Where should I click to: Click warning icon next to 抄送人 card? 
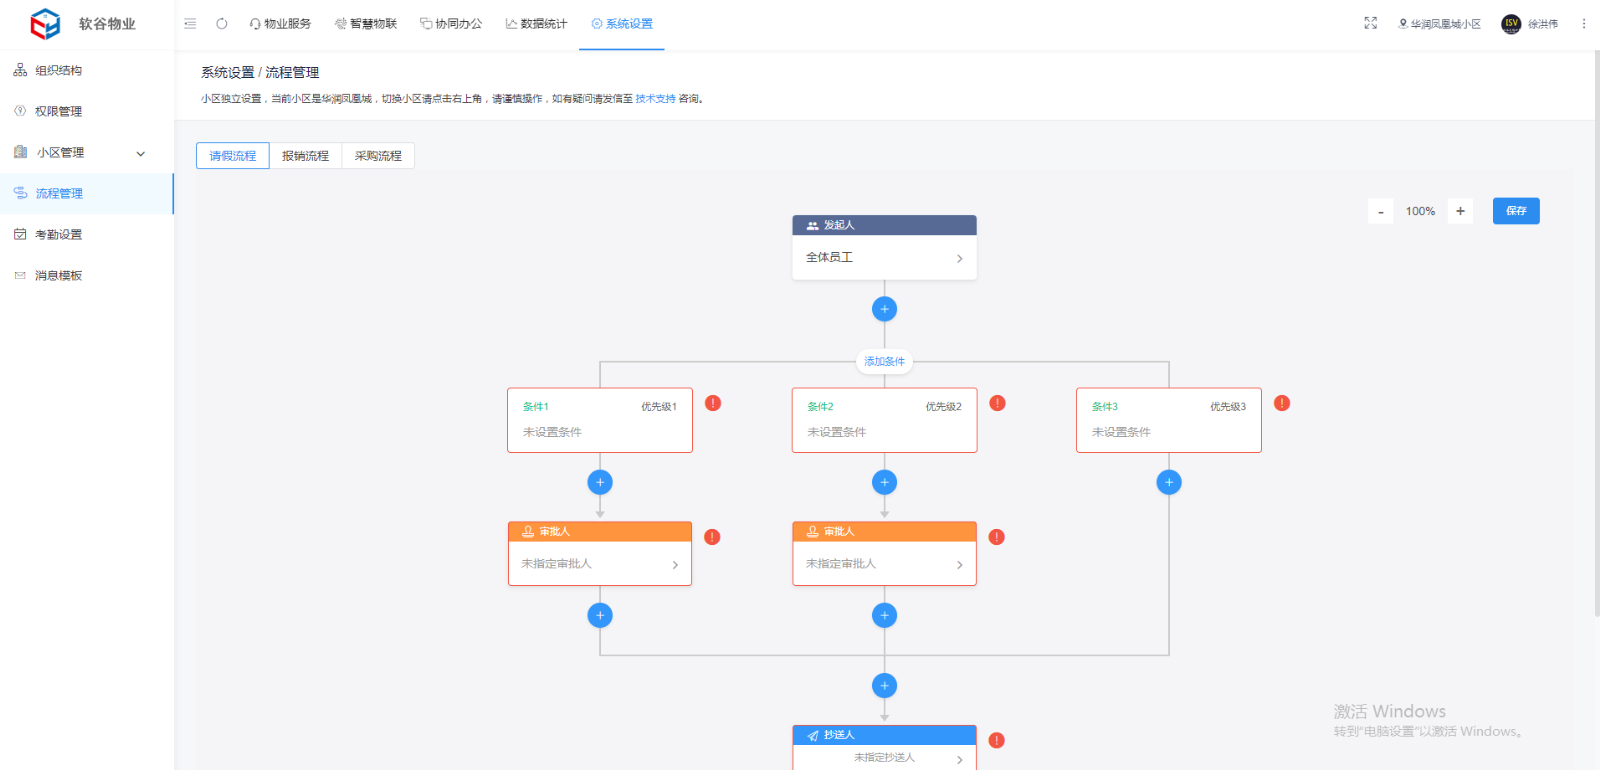(997, 740)
